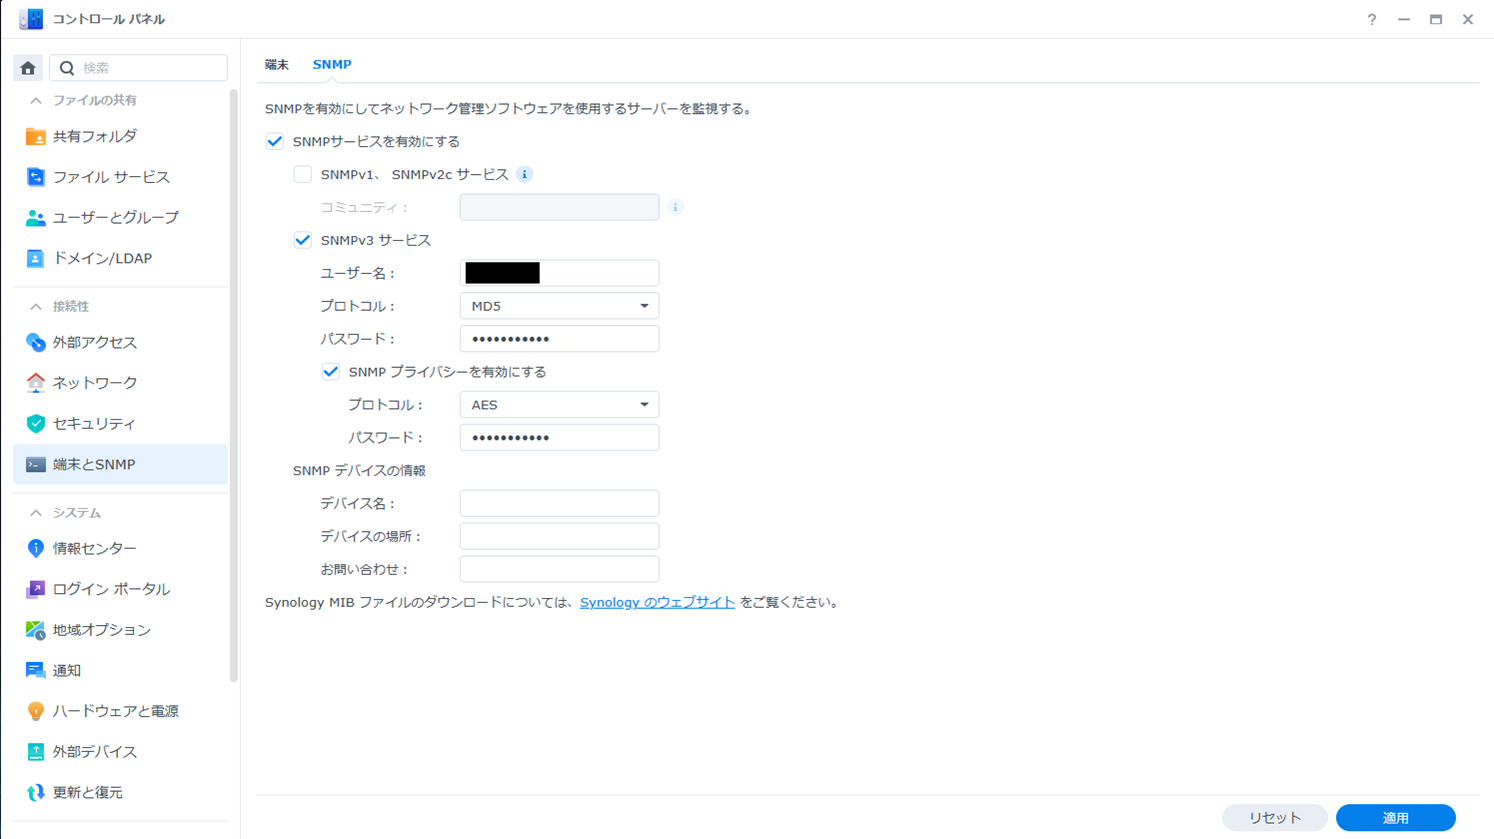1494x839 pixels.
Task: Open Security (セキュリティ) shield icon
Action: (35, 424)
